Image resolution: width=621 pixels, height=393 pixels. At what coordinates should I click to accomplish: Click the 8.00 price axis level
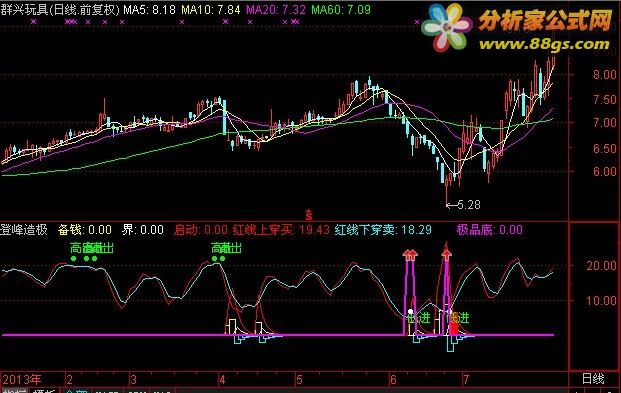point(604,74)
